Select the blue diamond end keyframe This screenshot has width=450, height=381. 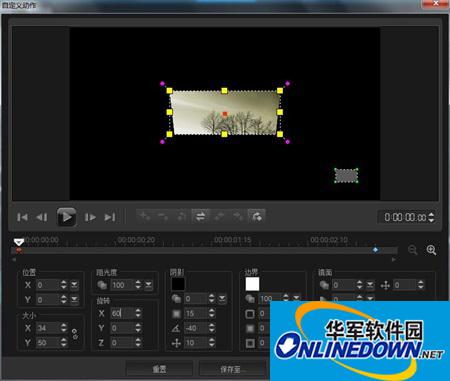[376, 249]
